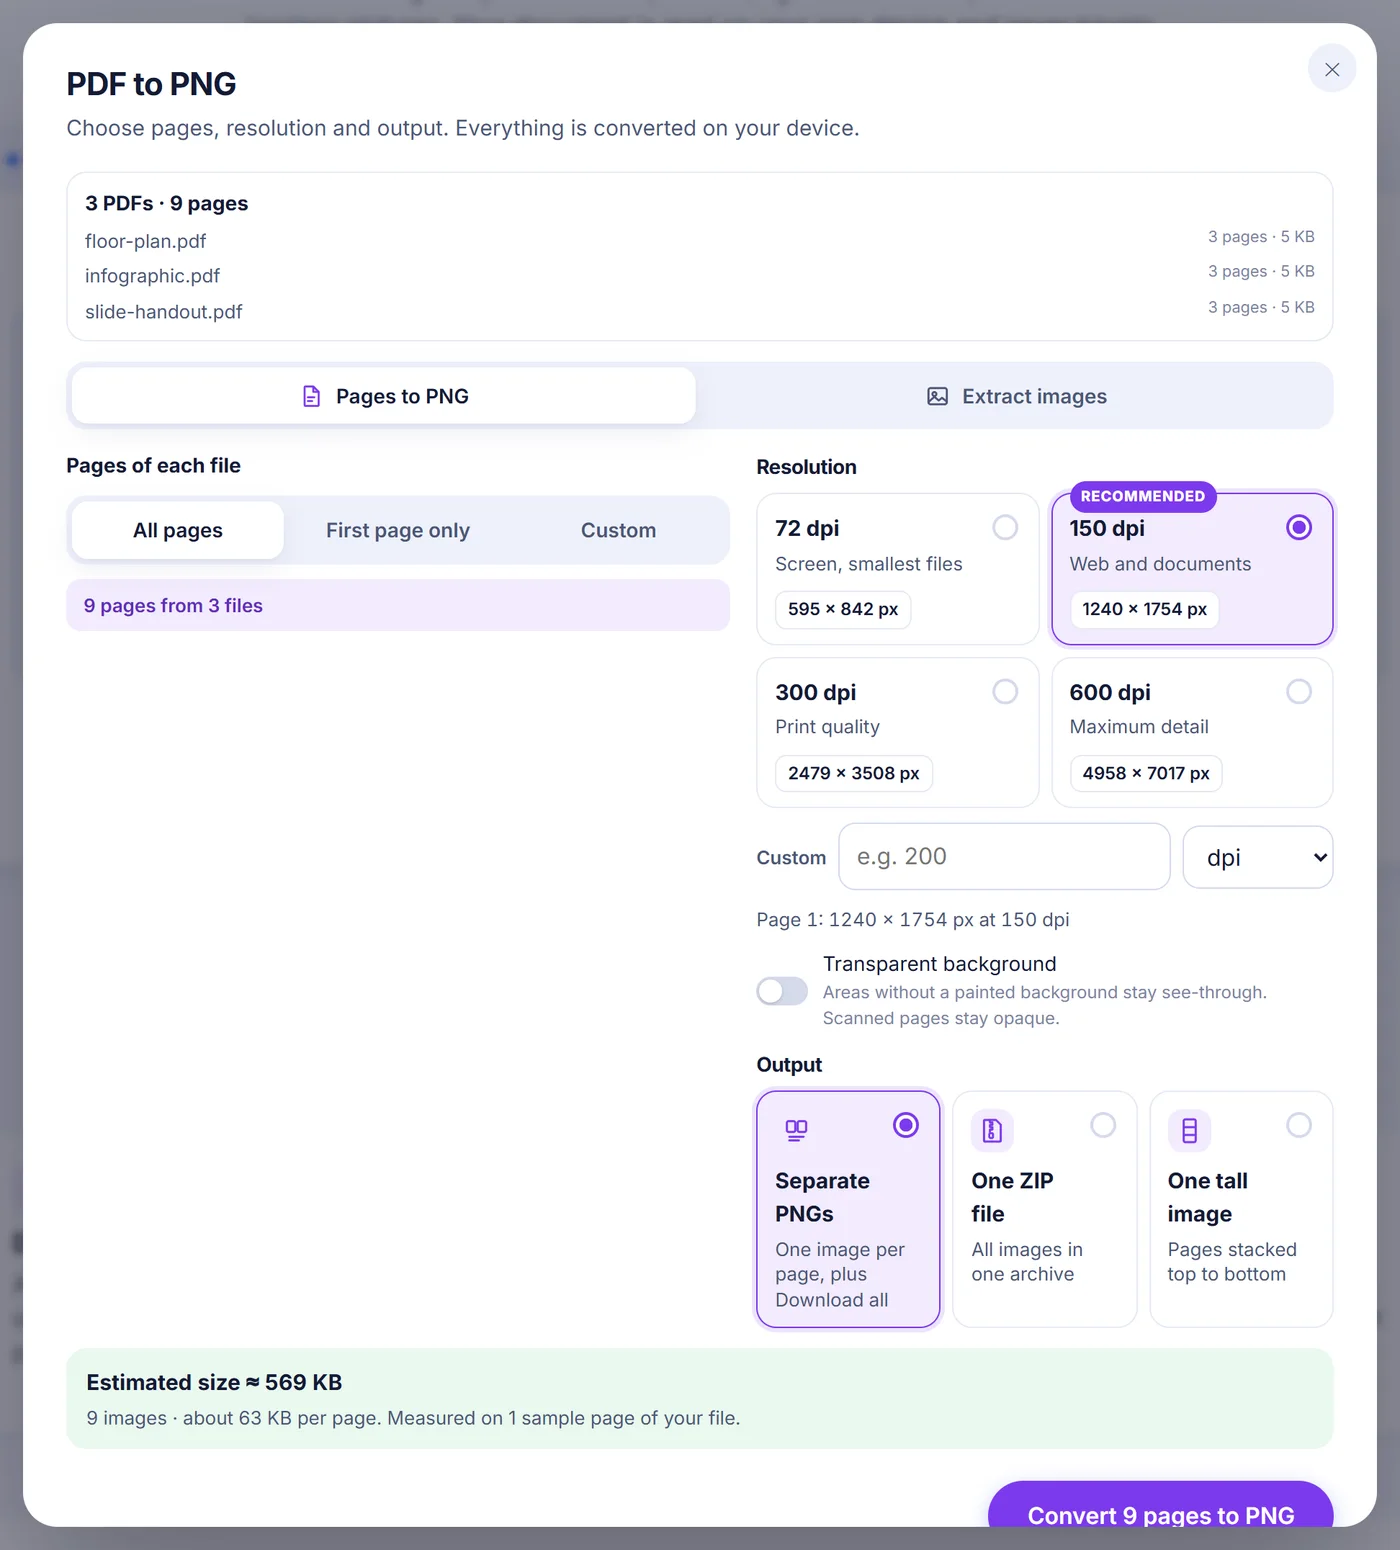
Task: Click the 9 pages from 3 files banner
Action: (x=398, y=605)
